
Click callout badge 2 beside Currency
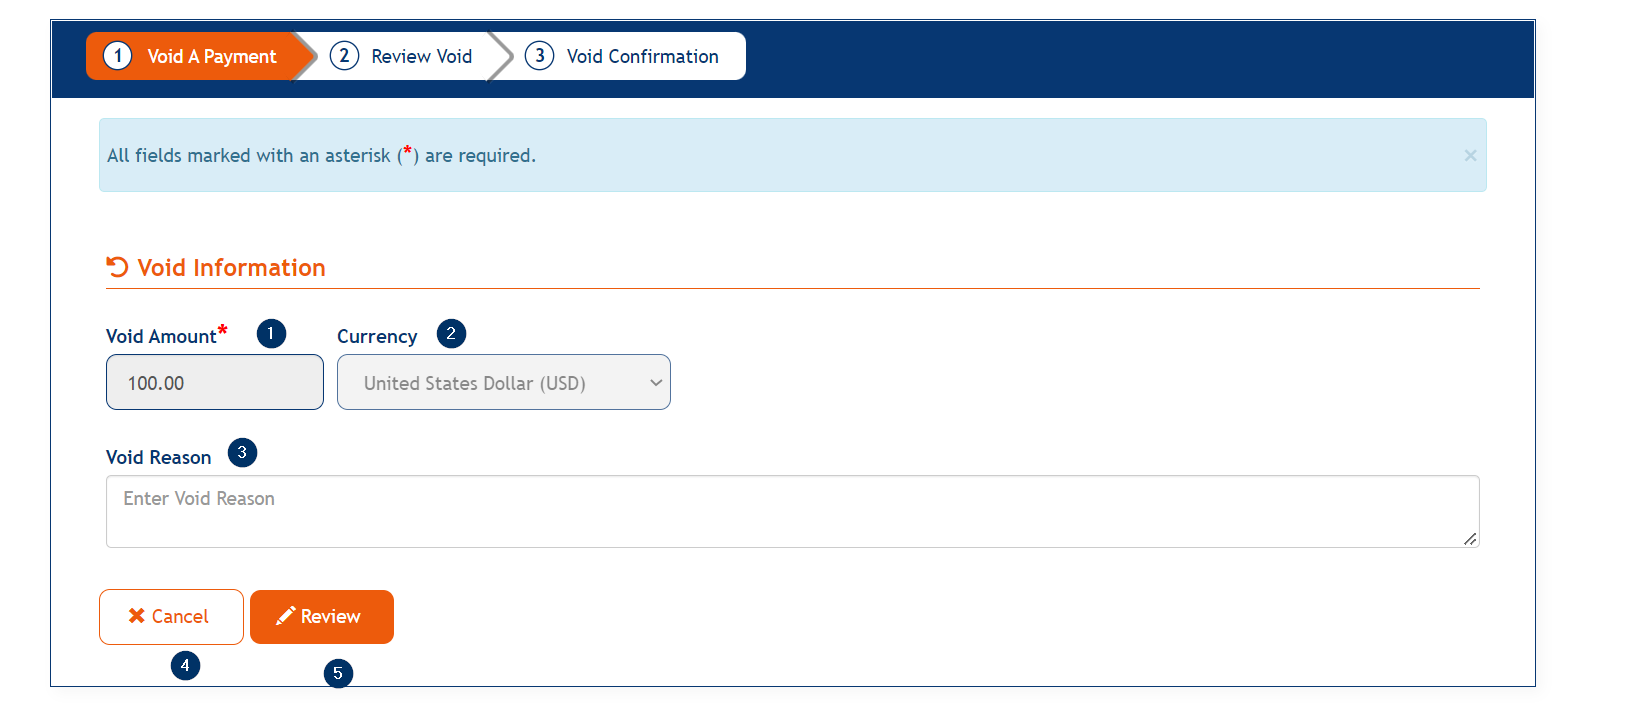(451, 334)
